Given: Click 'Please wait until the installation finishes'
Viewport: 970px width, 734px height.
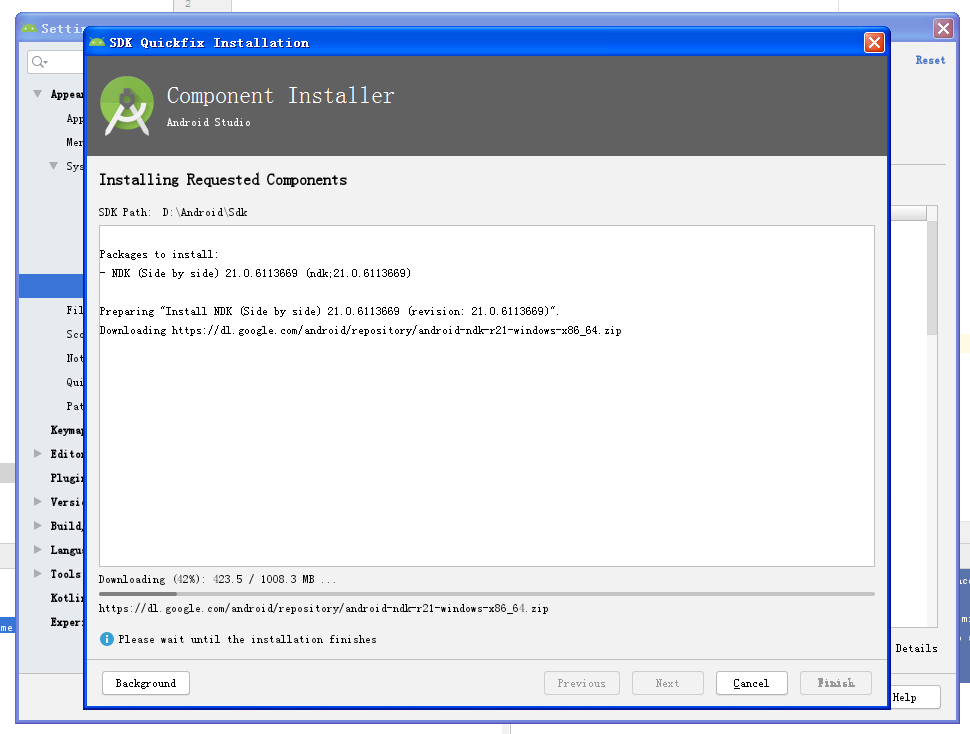Looking at the screenshot, I should (x=247, y=639).
